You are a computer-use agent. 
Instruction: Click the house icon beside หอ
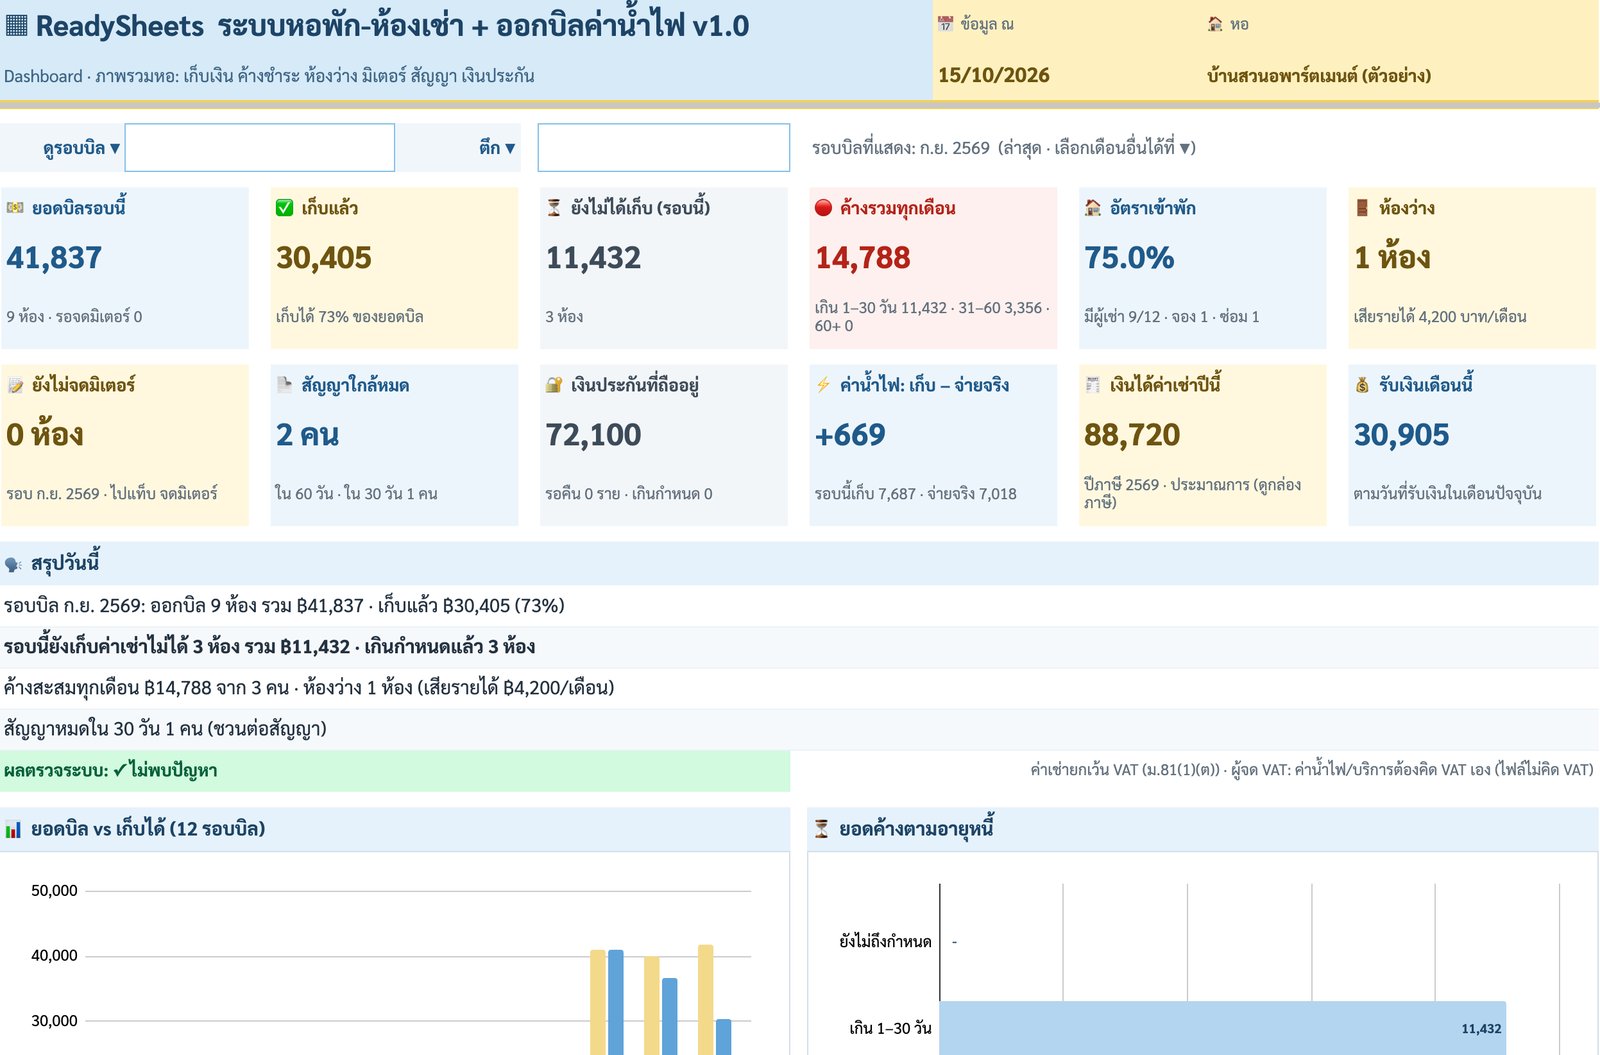click(1215, 24)
